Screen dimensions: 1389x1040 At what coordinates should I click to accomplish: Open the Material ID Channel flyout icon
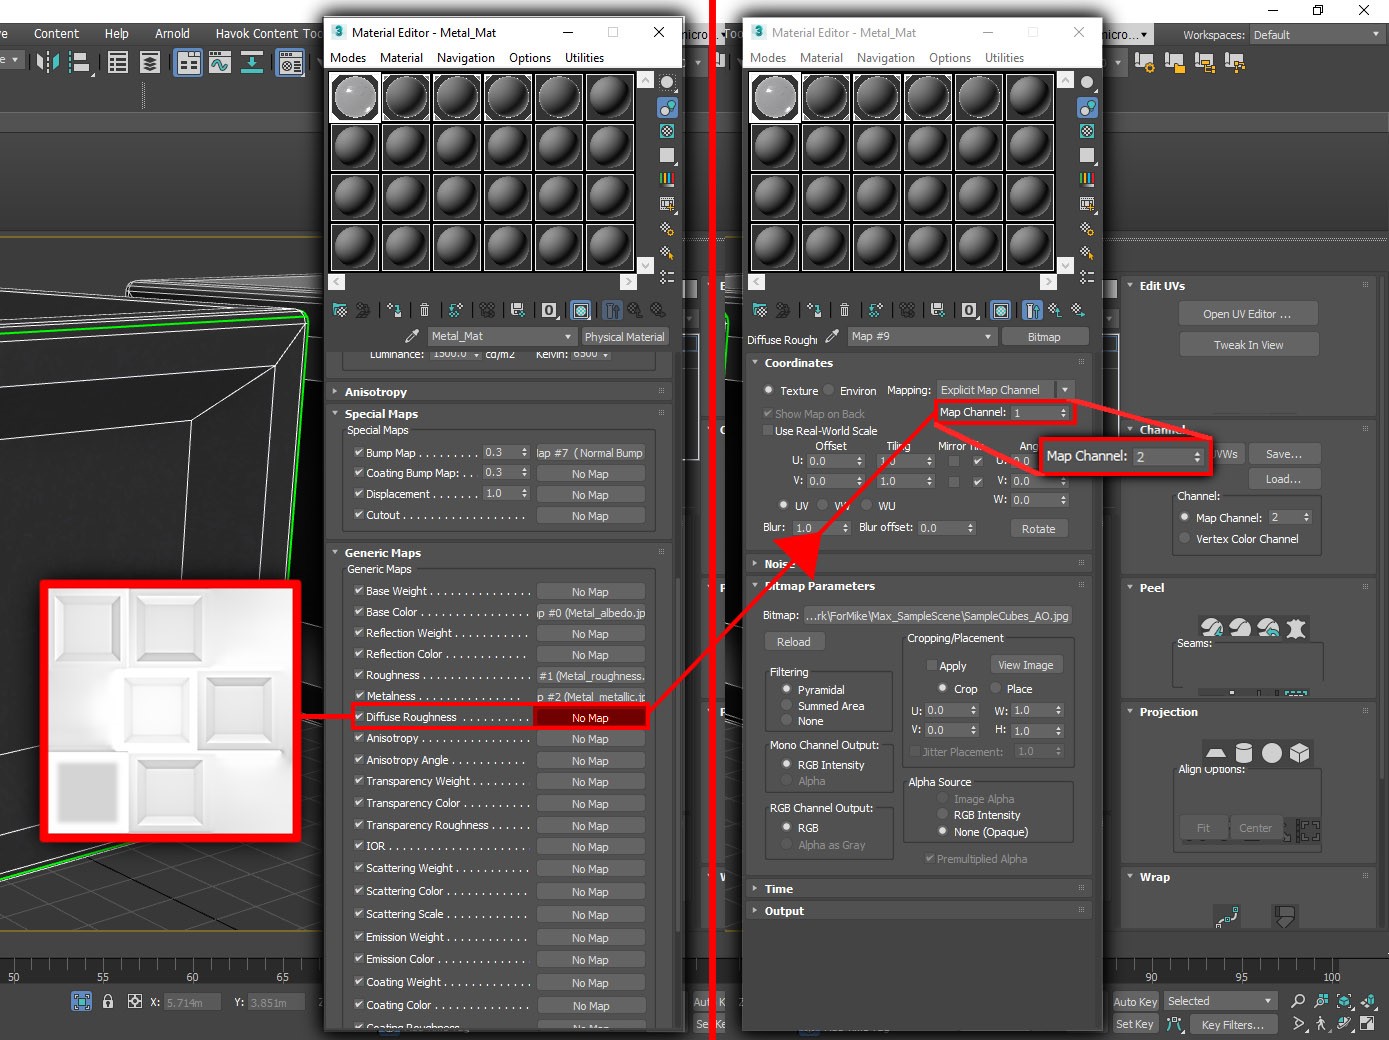(x=549, y=311)
